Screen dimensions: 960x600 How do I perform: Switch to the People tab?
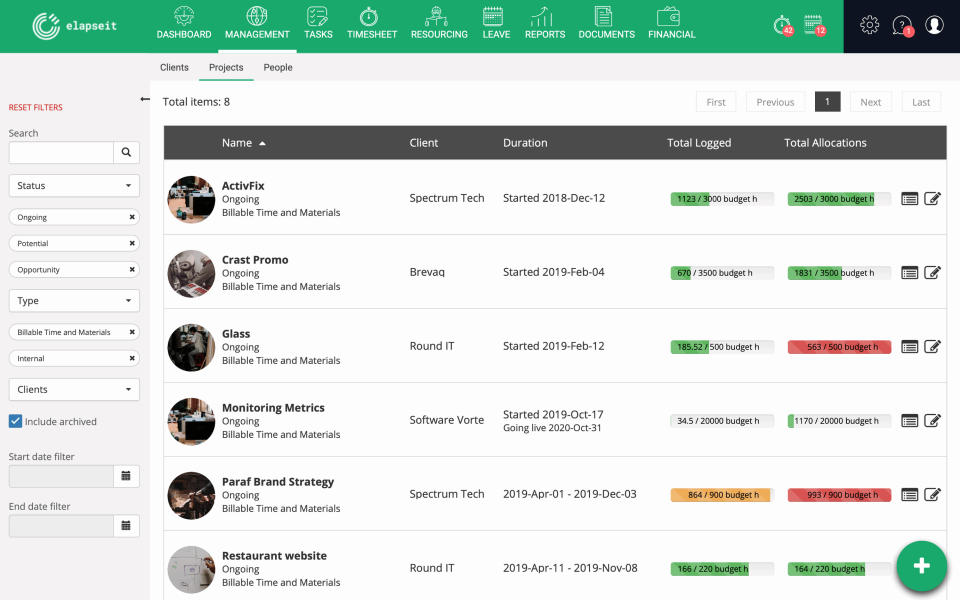(x=278, y=67)
